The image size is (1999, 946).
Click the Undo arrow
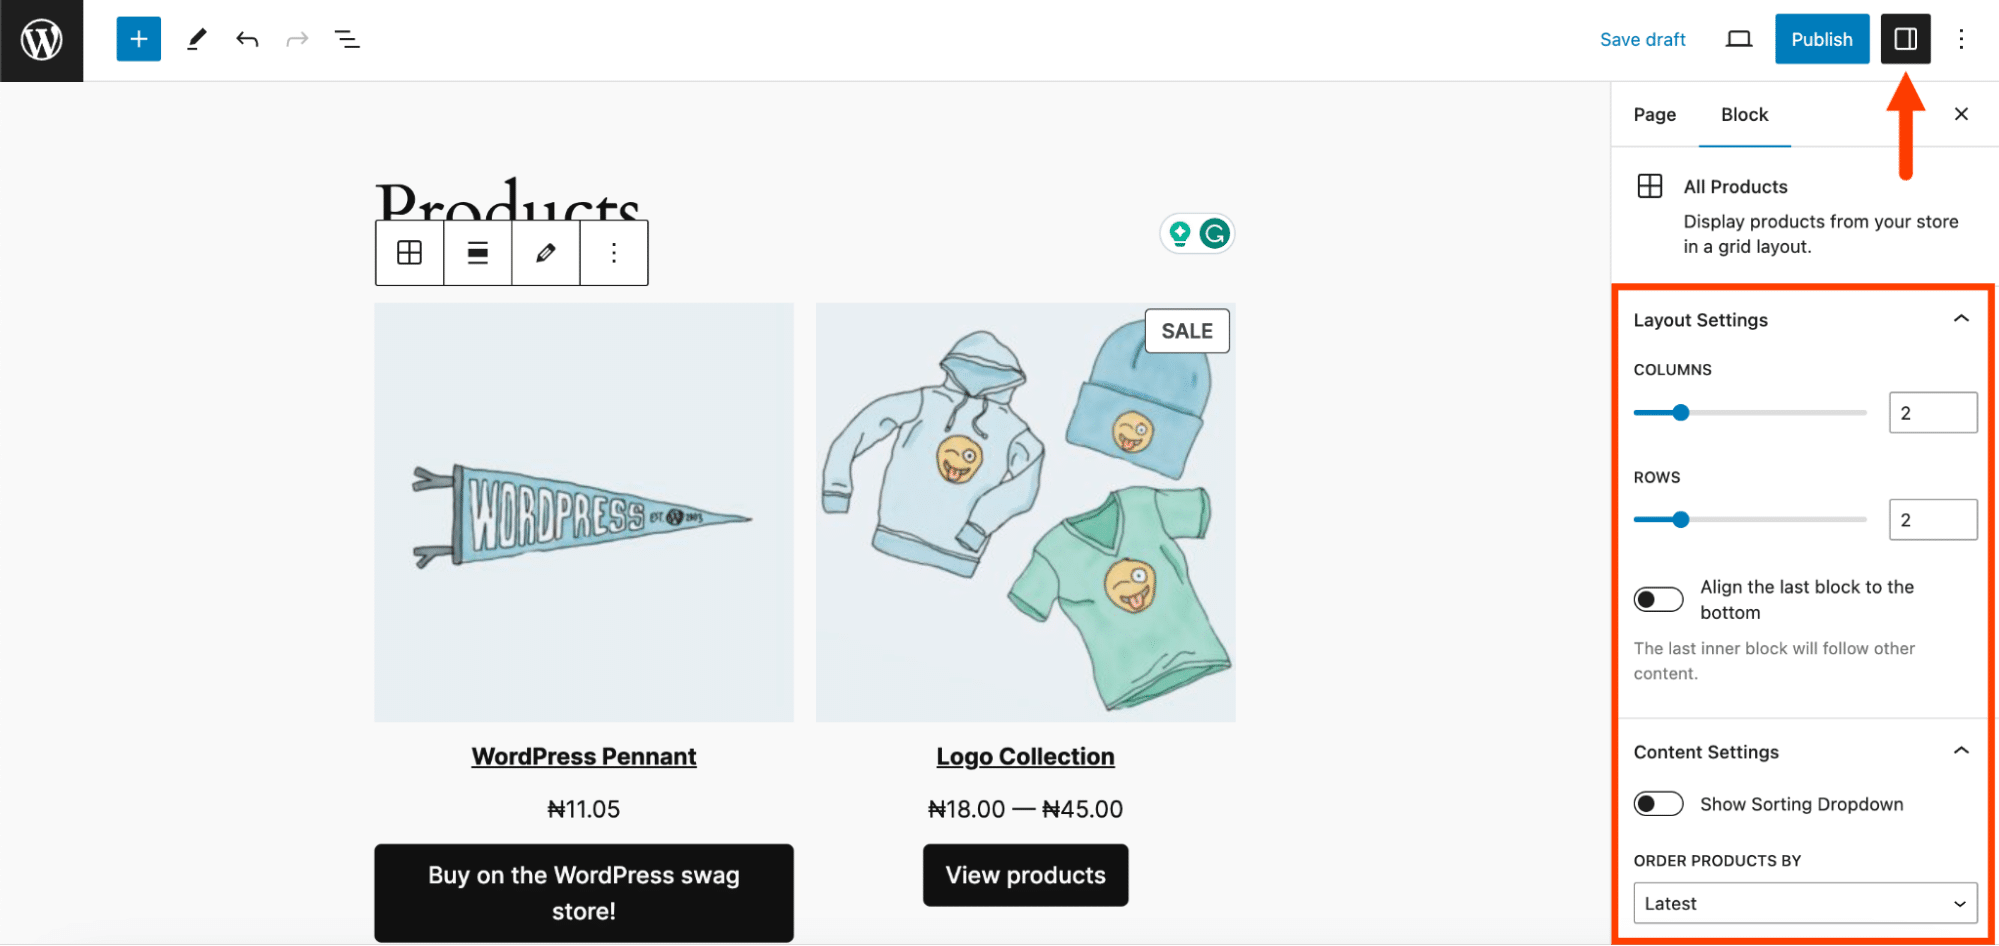pos(247,40)
